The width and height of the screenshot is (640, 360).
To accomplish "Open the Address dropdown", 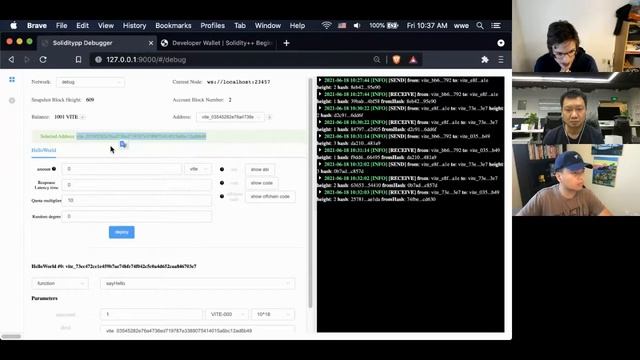I will (x=230, y=117).
